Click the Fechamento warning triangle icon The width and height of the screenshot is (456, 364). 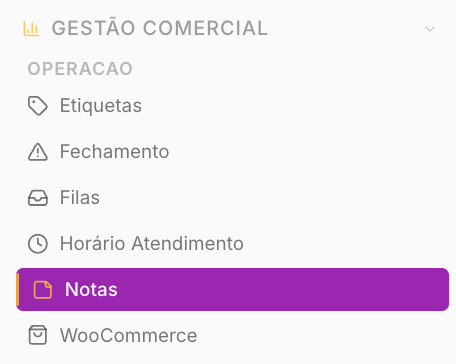pos(38,152)
